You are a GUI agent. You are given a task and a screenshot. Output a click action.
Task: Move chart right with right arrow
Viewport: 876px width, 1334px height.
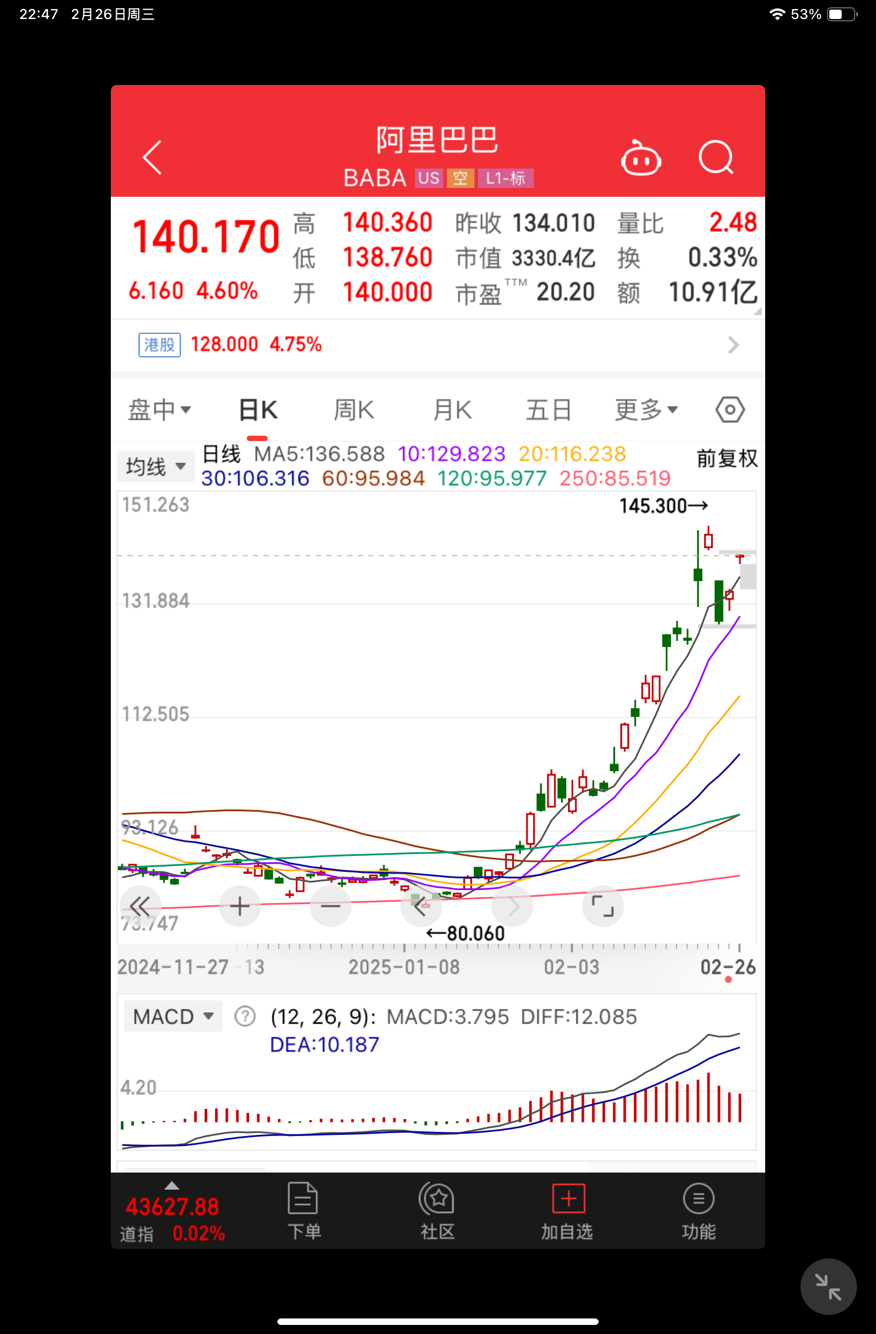pyautogui.click(x=512, y=907)
